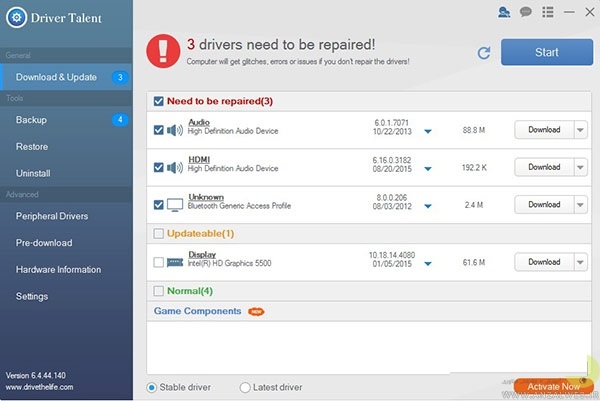Click the Driver Talent gear logo
Screen dimensions: 600x401
[x=17, y=18]
